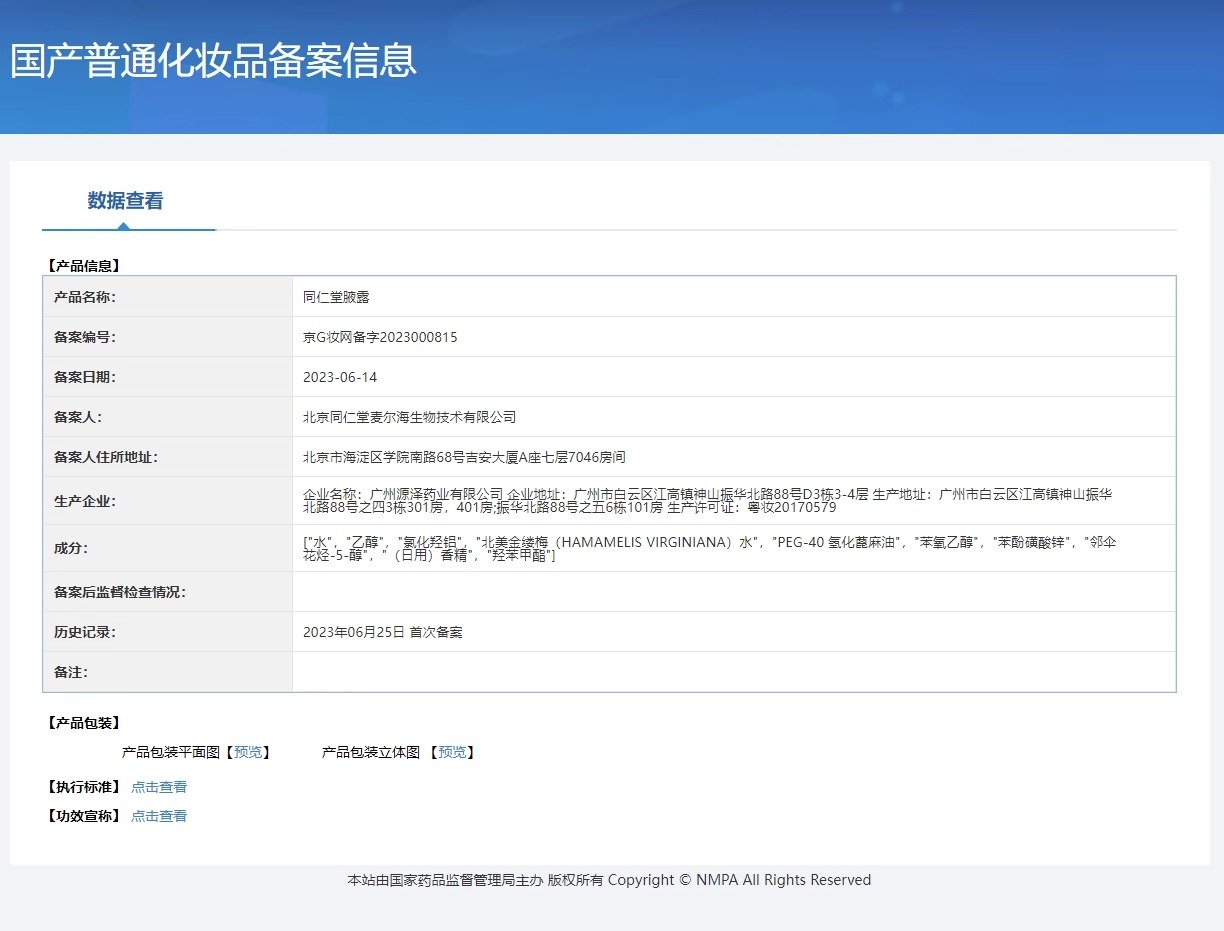The height and width of the screenshot is (931, 1224).
Task: Select the history record 2023年06月25日 首次备案
Action: [x=382, y=632]
